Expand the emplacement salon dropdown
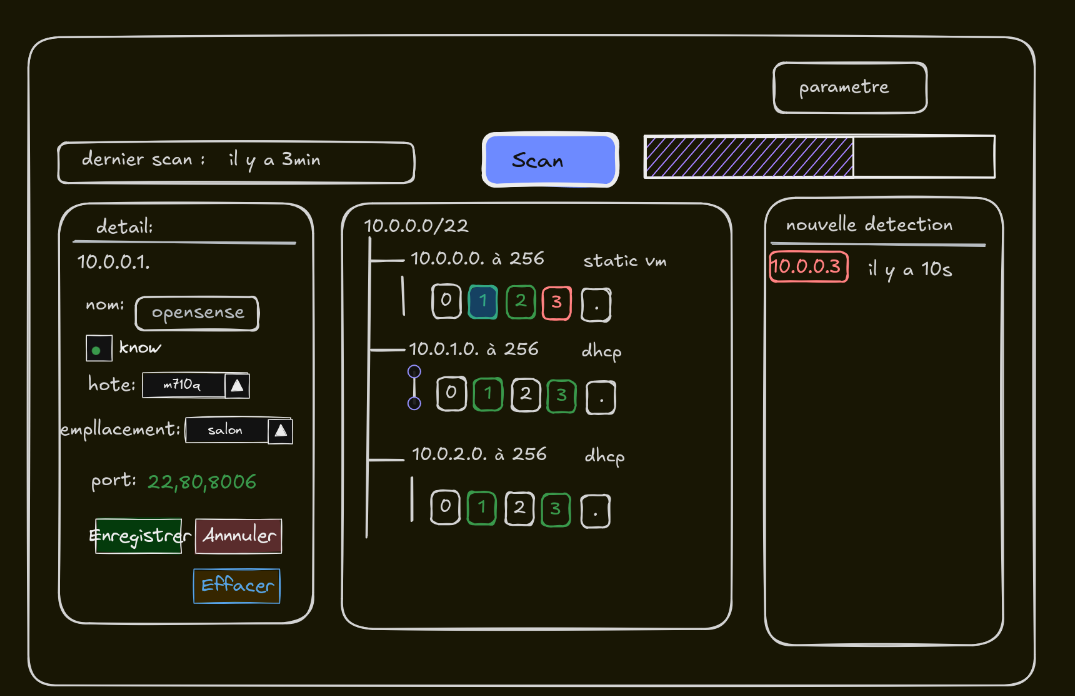This screenshot has height=696, width=1075. coord(281,431)
